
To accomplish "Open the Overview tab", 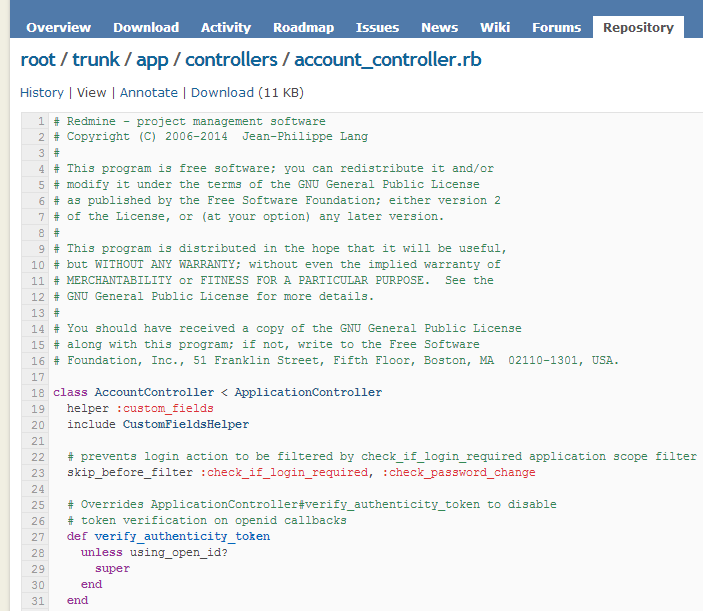I will (58, 27).
